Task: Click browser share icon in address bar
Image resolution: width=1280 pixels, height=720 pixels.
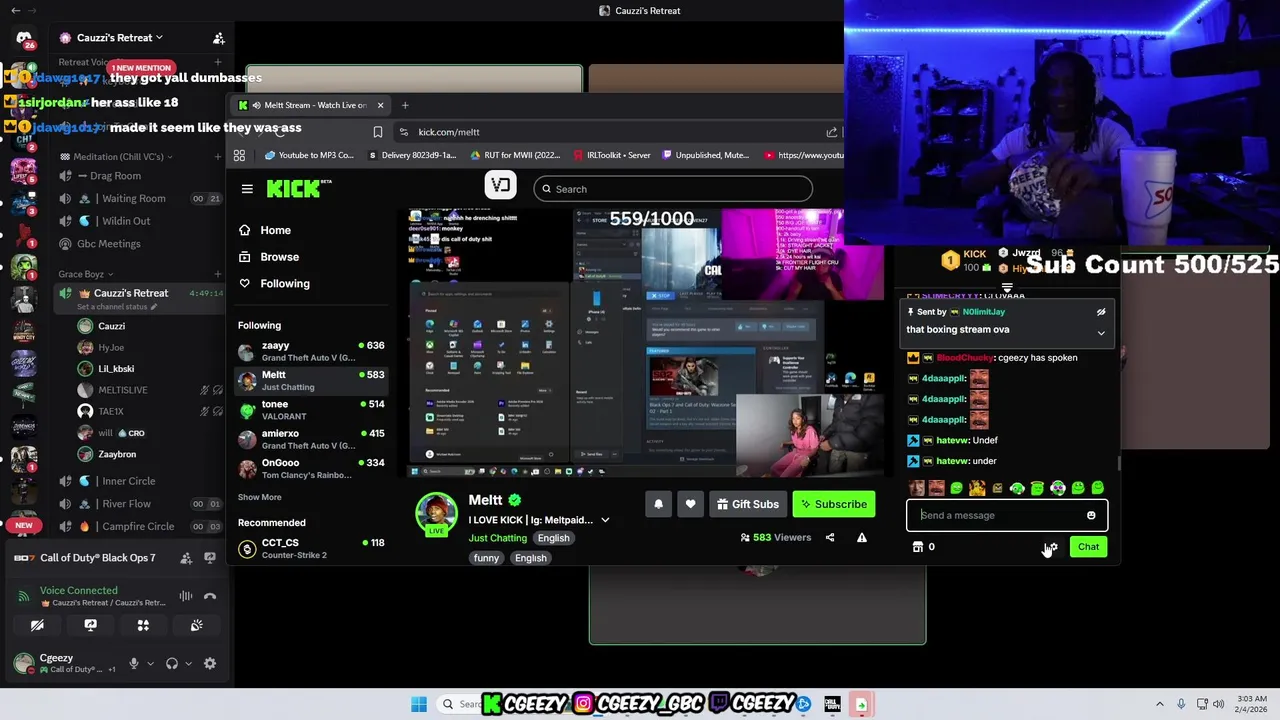Action: (x=831, y=132)
